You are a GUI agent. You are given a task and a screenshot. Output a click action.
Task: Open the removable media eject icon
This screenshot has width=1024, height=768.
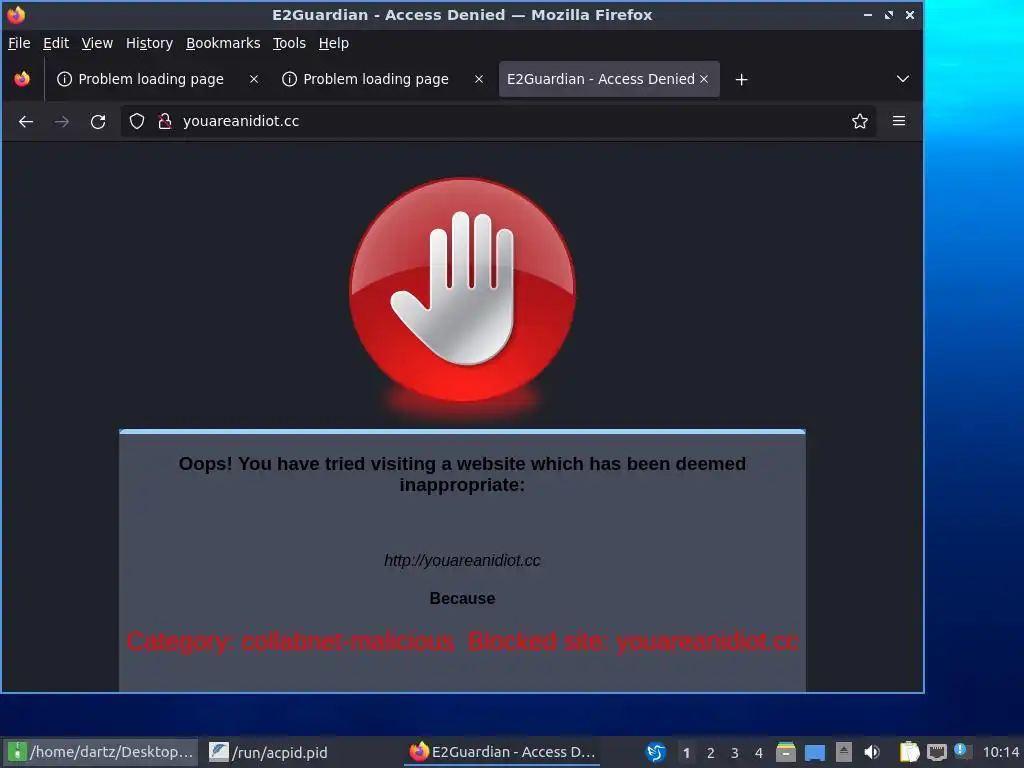click(x=844, y=752)
